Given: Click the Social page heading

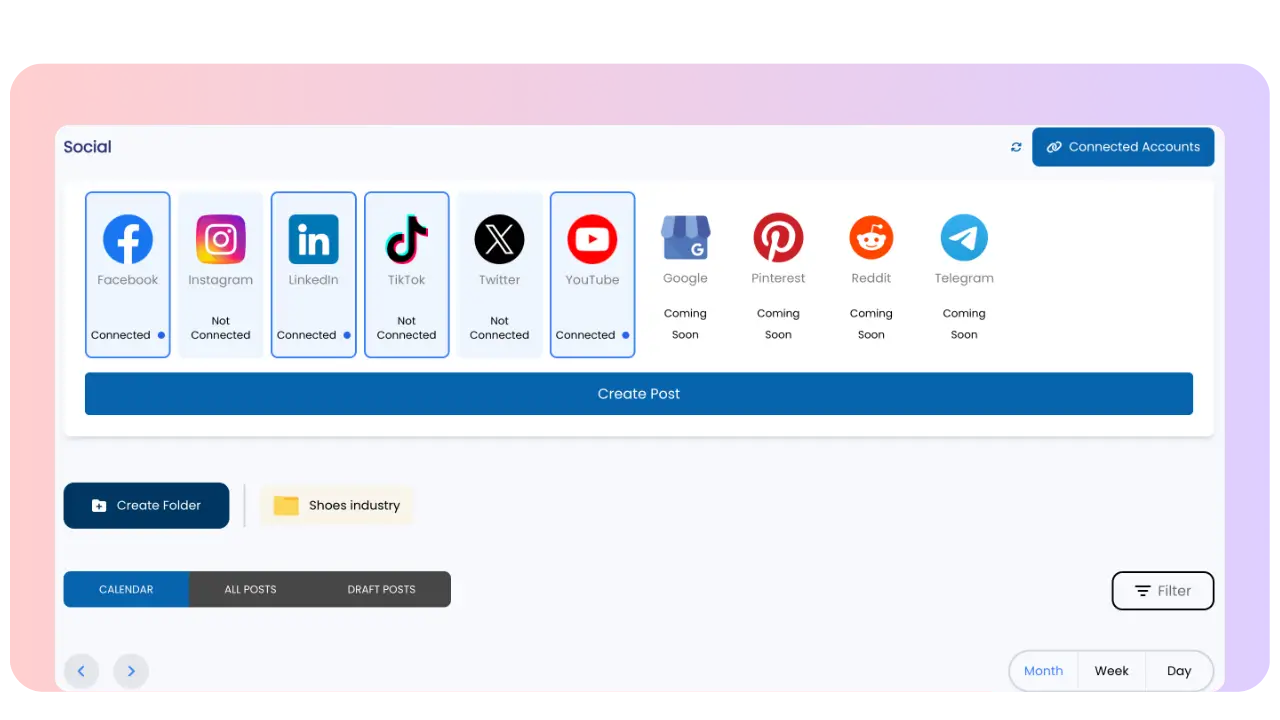Looking at the screenshot, I should click(x=88, y=147).
